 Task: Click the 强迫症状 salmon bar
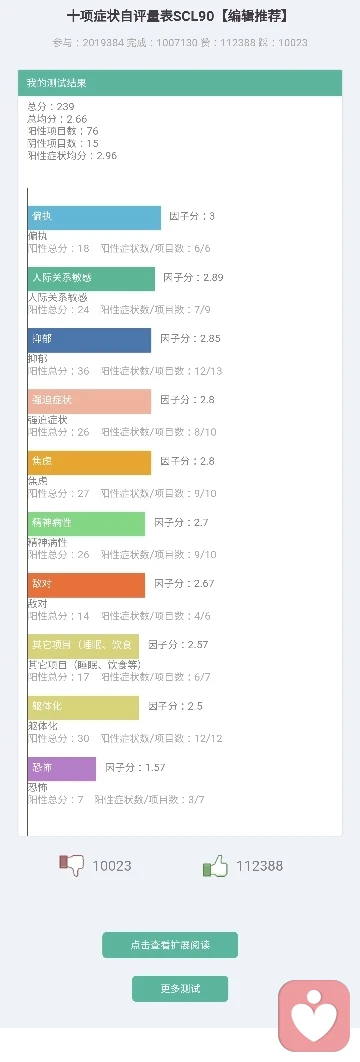[89, 402]
